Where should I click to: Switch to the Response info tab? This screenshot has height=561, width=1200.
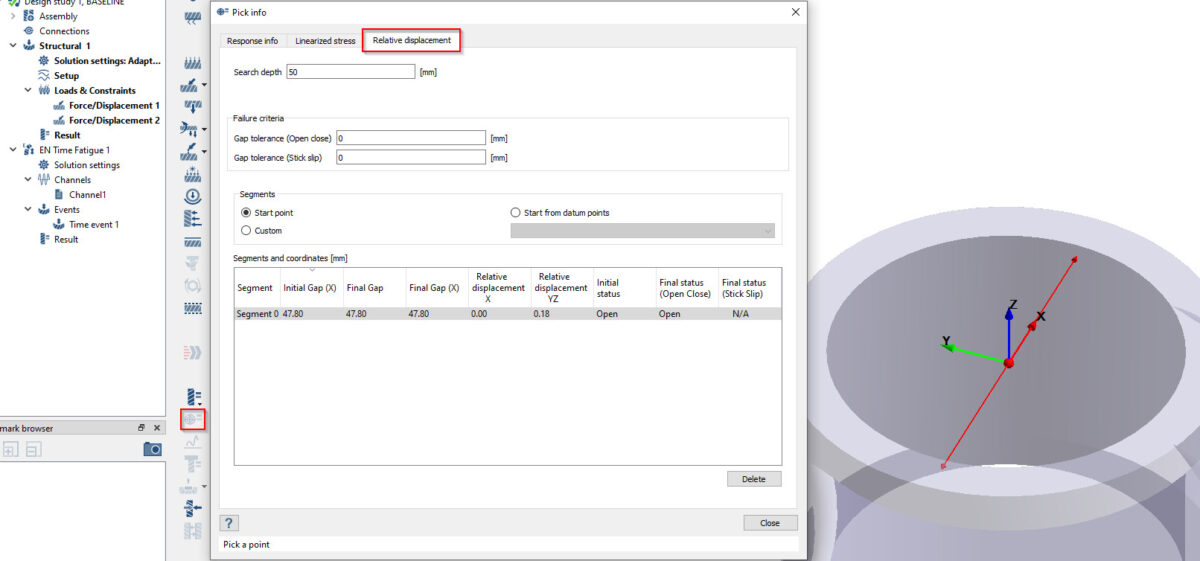pos(253,41)
